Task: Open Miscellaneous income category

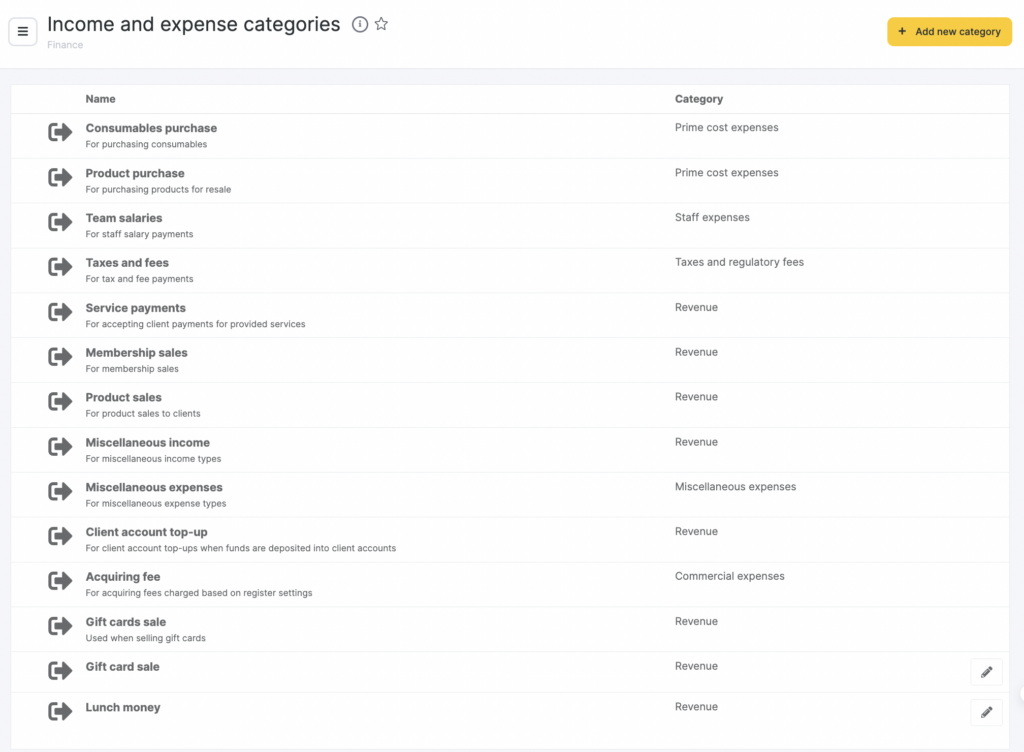Action: [x=147, y=443]
